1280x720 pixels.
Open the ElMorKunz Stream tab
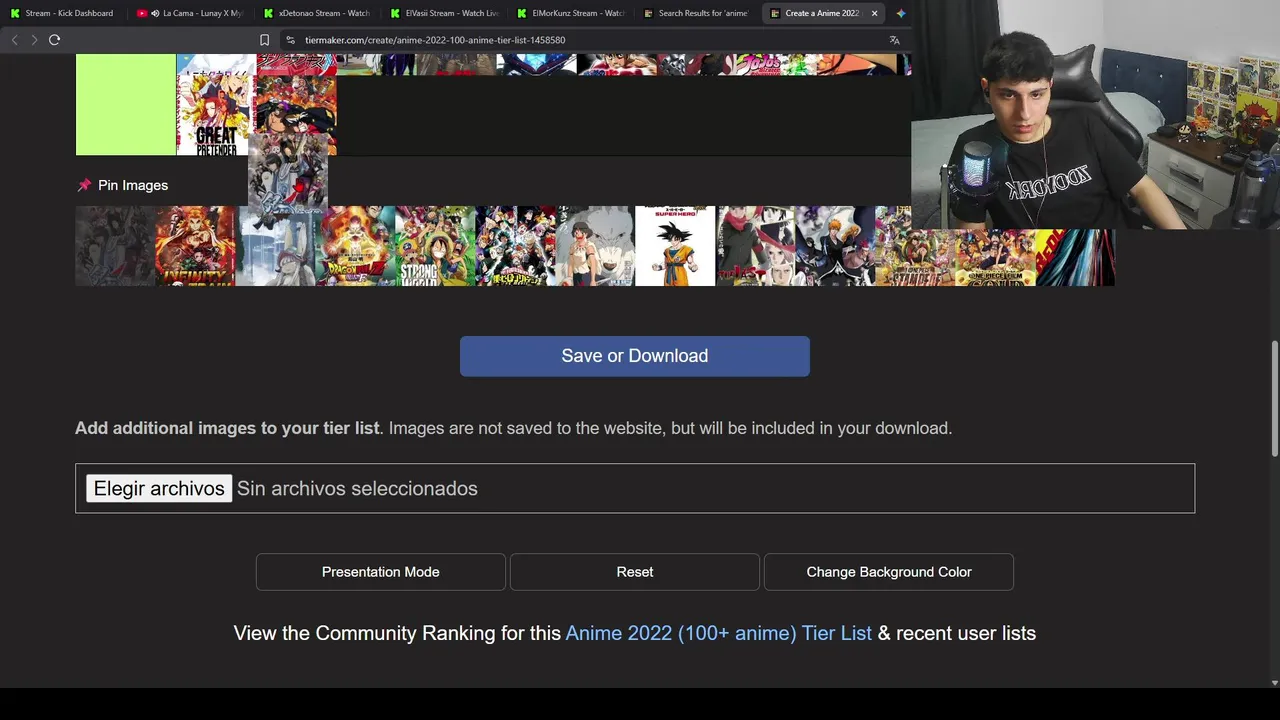pos(571,13)
